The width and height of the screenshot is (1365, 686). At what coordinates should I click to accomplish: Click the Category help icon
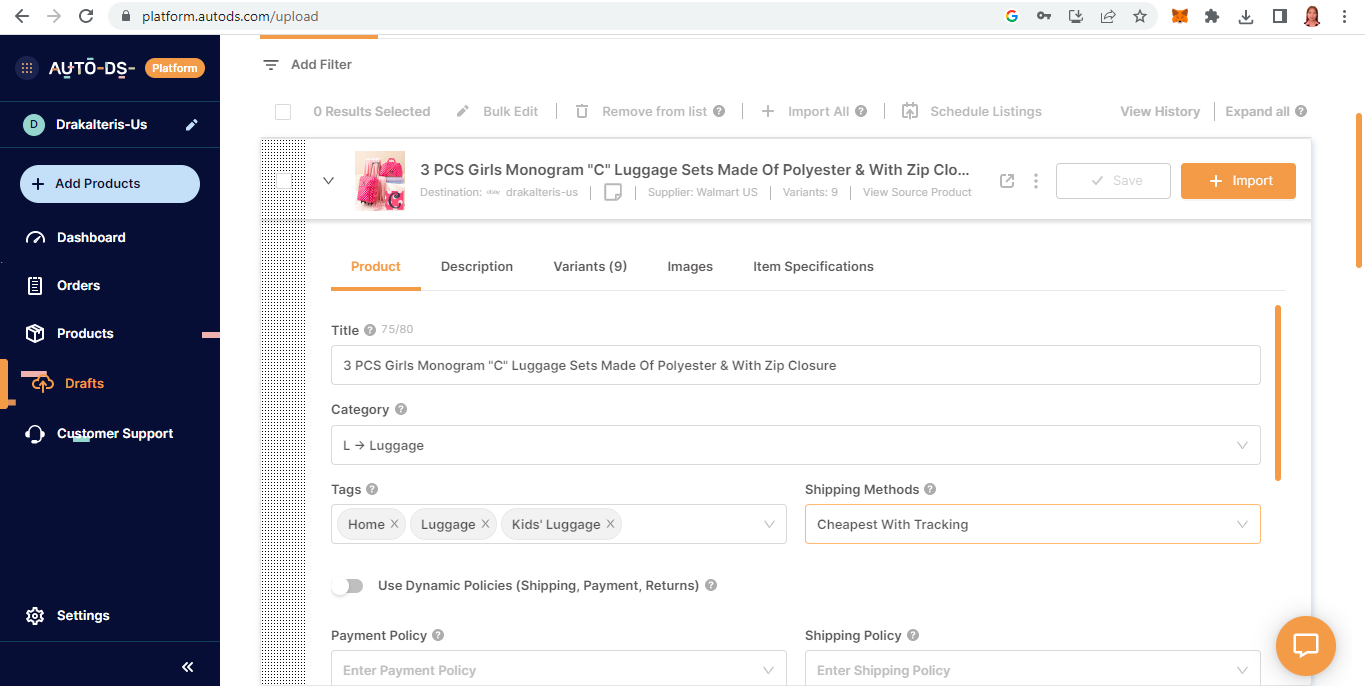[x=401, y=410]
